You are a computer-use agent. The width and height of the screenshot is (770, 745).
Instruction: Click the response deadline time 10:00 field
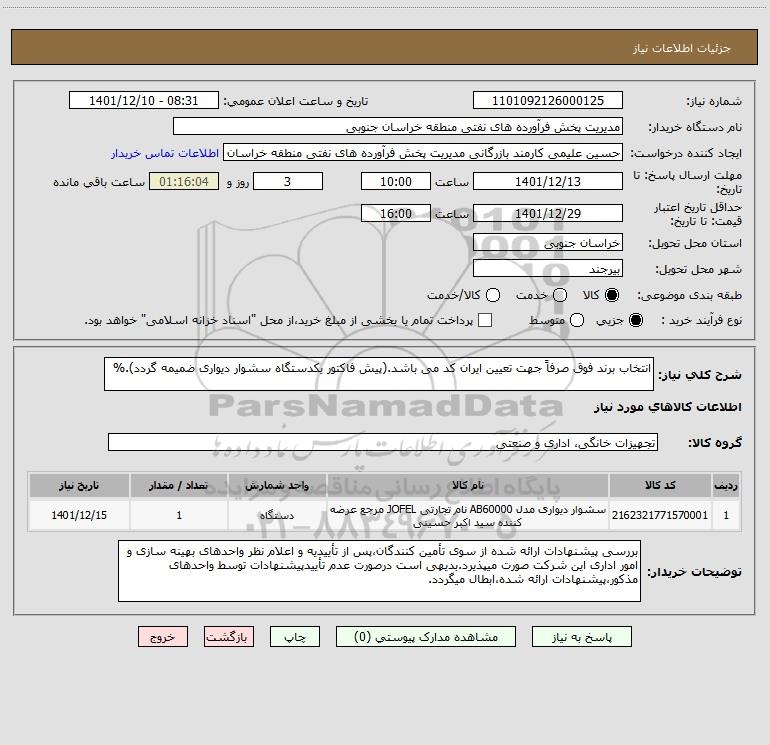pos(396,181)
